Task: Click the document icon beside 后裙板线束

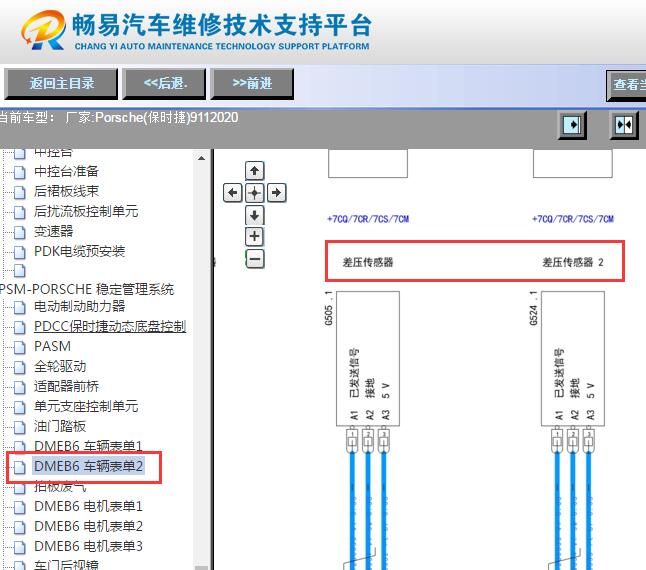Action: point(19,192)
